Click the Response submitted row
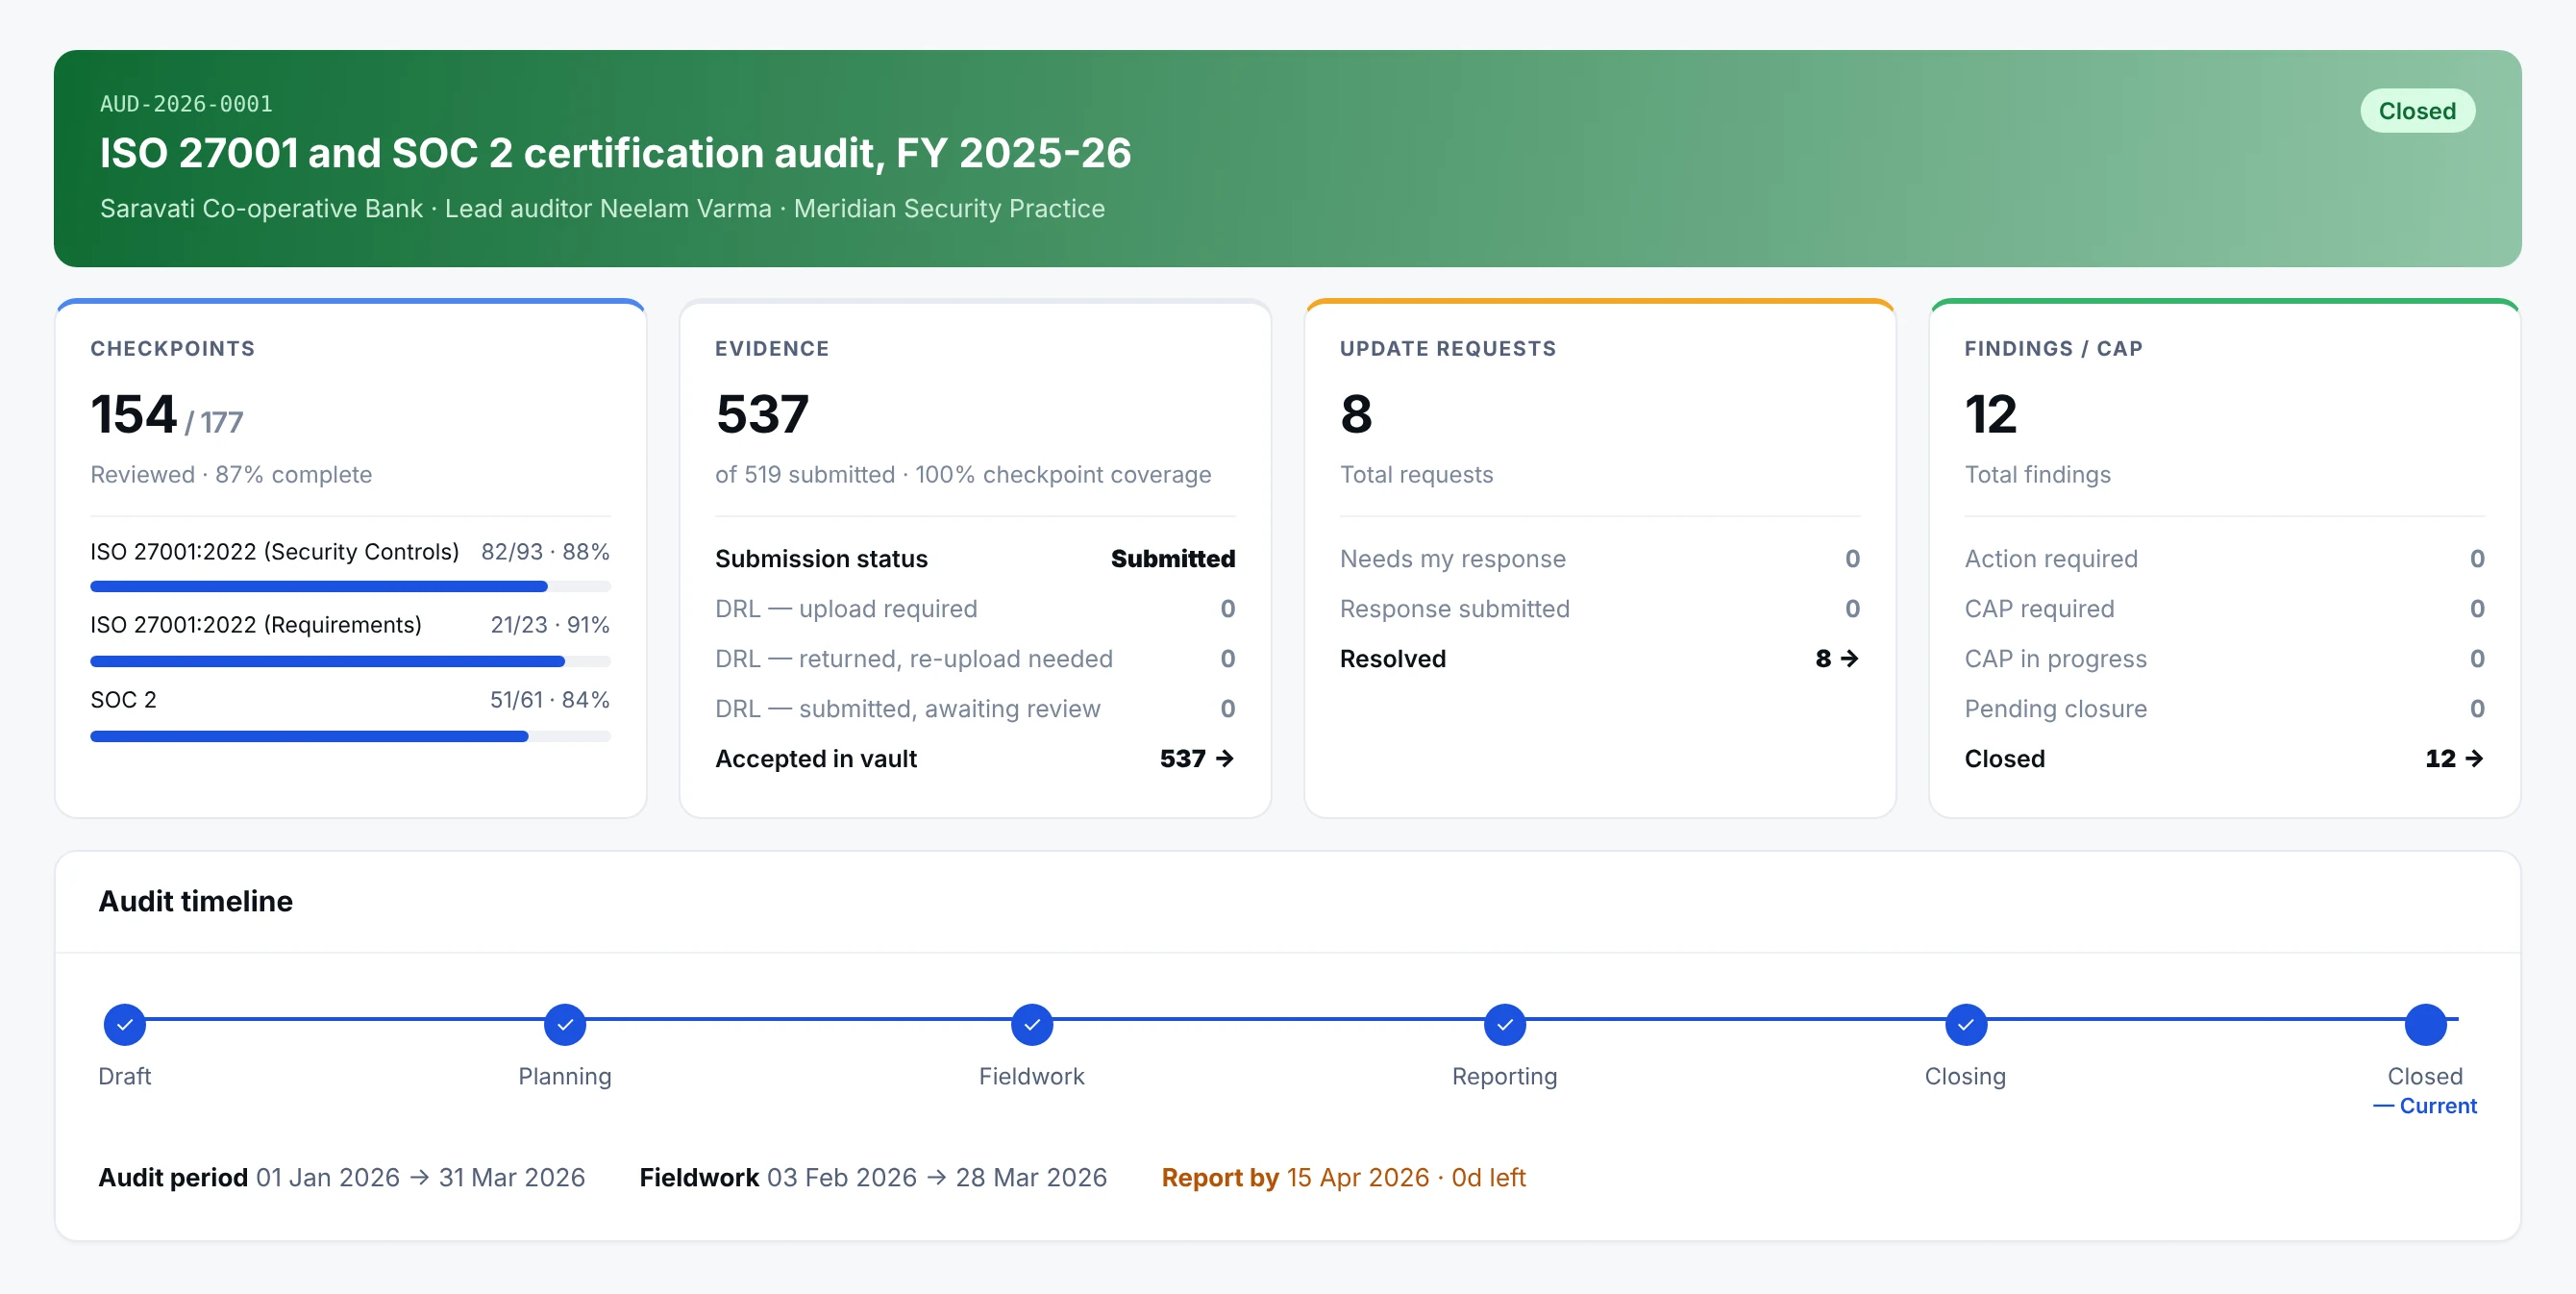Screen dimensions: 2576x1294 1600,609
